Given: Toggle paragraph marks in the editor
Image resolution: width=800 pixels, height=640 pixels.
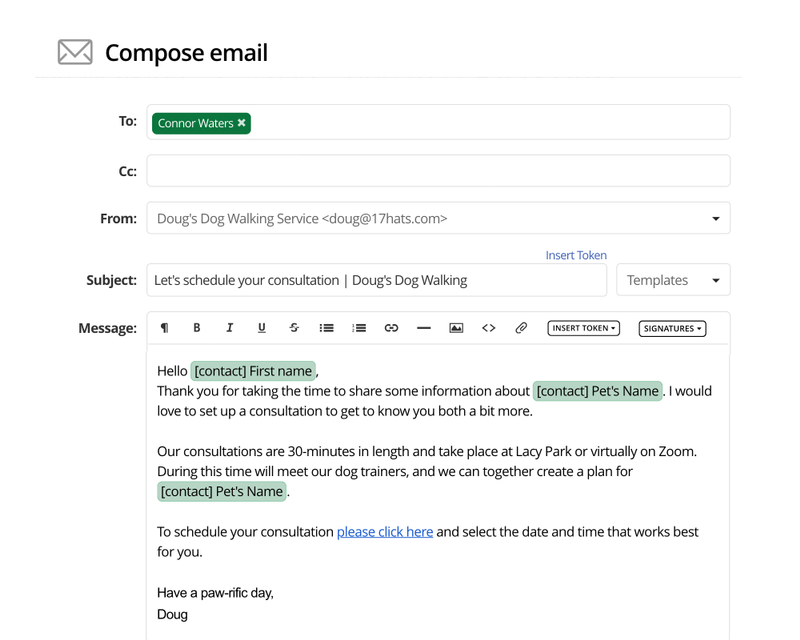Looking at the screenshot, I should 165,328.
